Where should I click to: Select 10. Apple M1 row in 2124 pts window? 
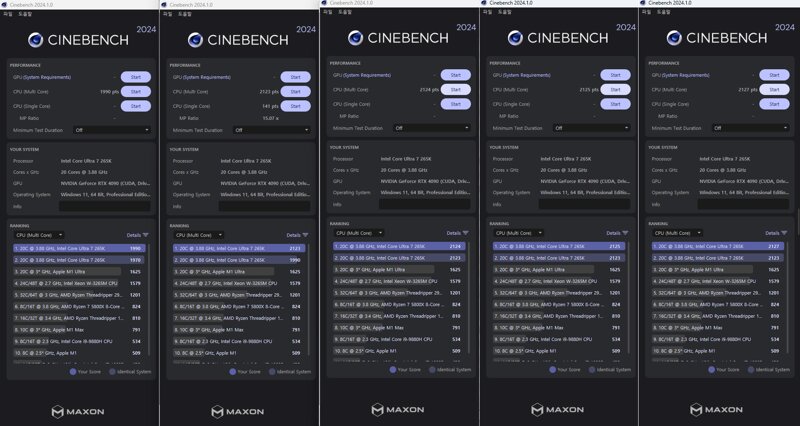click(x=399, y=351)
